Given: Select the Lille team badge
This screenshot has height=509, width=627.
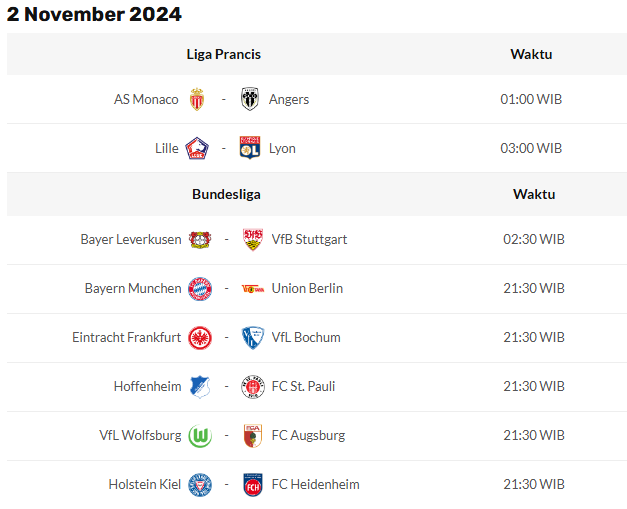Looking at the screenshot, I should tap(197, 148).
